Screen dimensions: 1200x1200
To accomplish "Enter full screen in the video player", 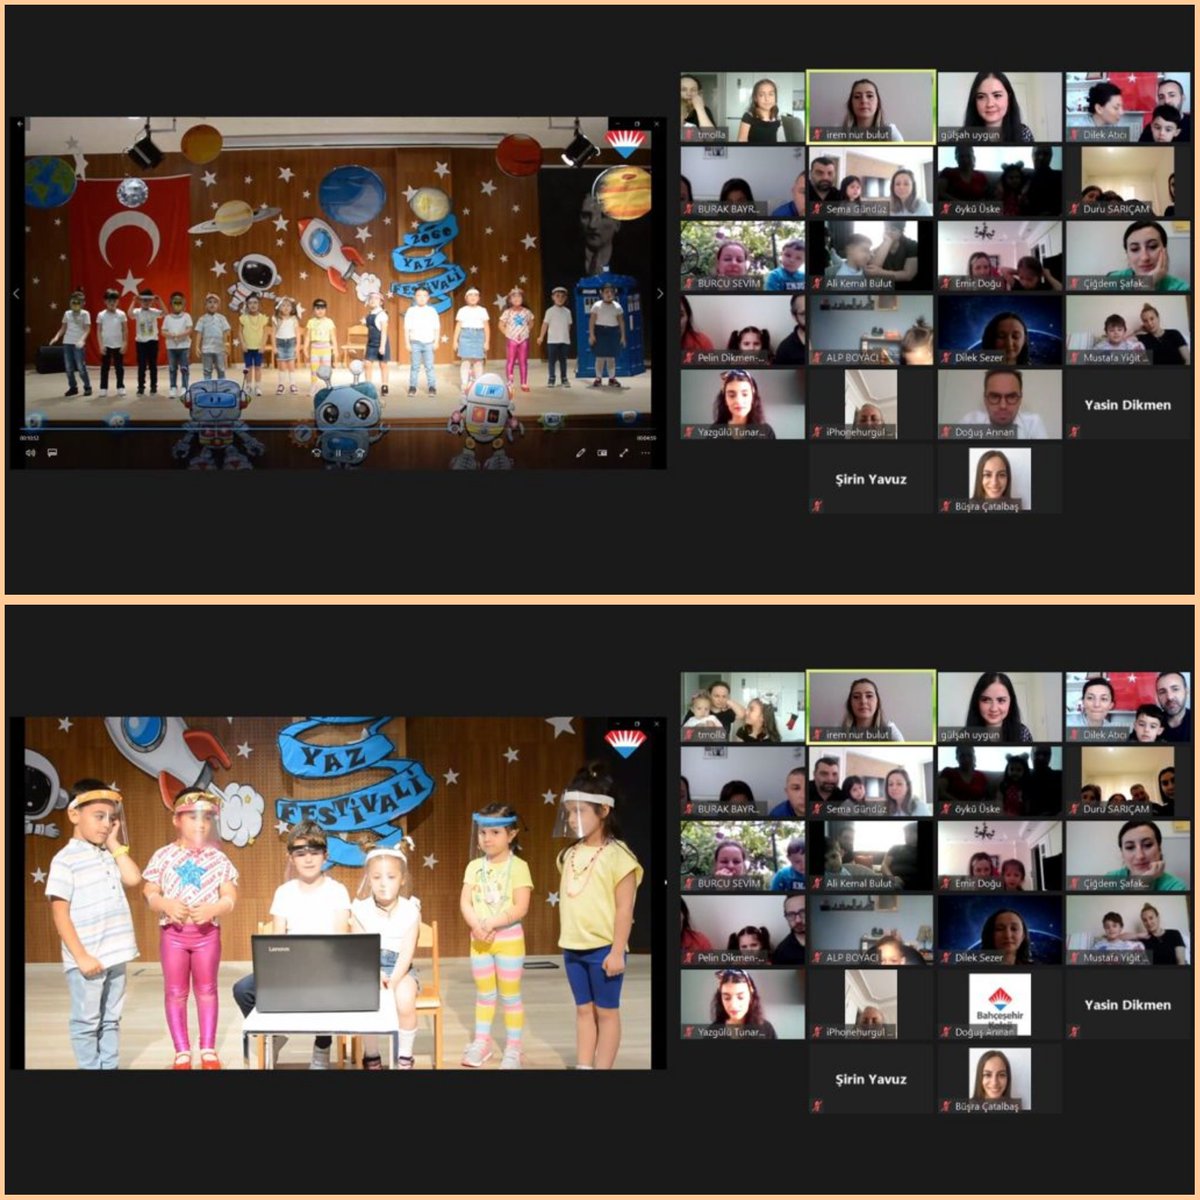I will (x=624, y=453).
